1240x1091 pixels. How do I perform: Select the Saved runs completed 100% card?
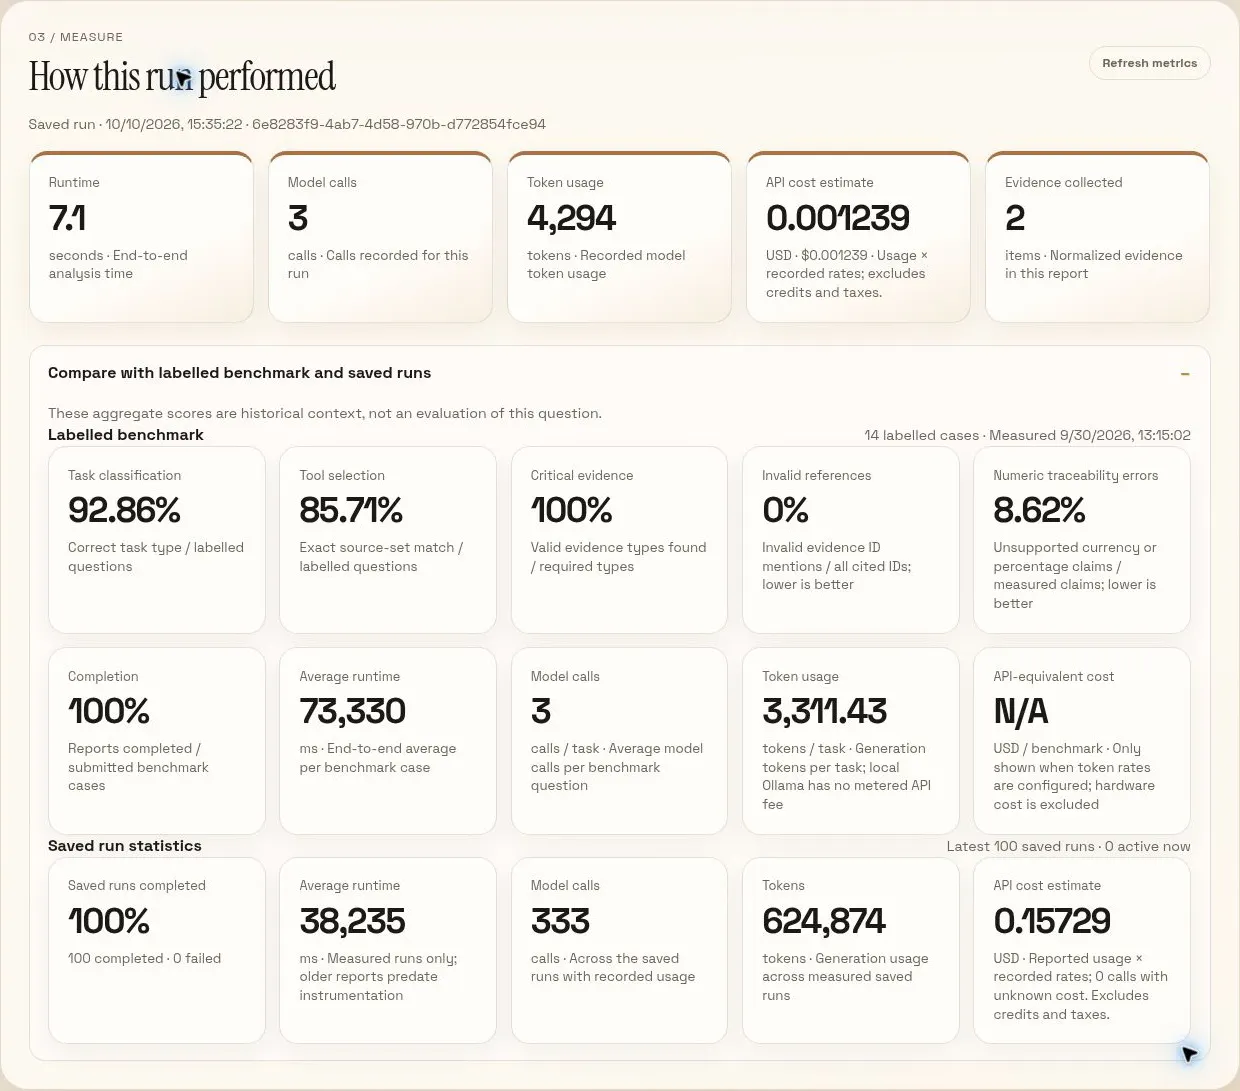[157, 950]
